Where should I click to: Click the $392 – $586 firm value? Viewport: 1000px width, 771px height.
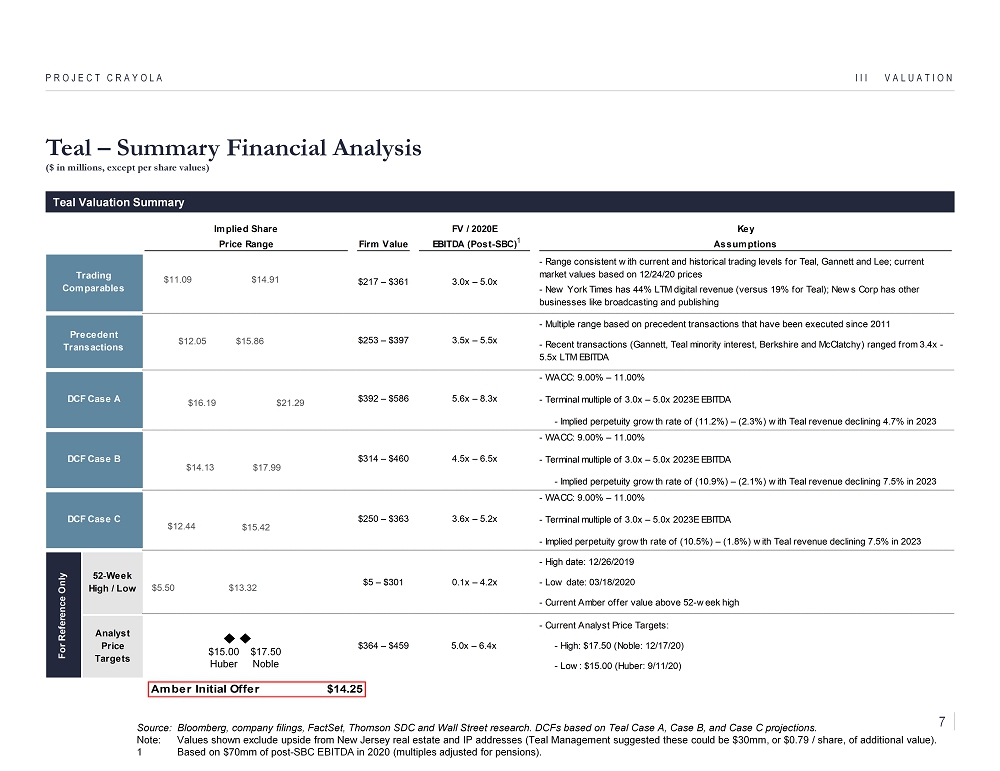pyautogui.click(x=382, y=398)
